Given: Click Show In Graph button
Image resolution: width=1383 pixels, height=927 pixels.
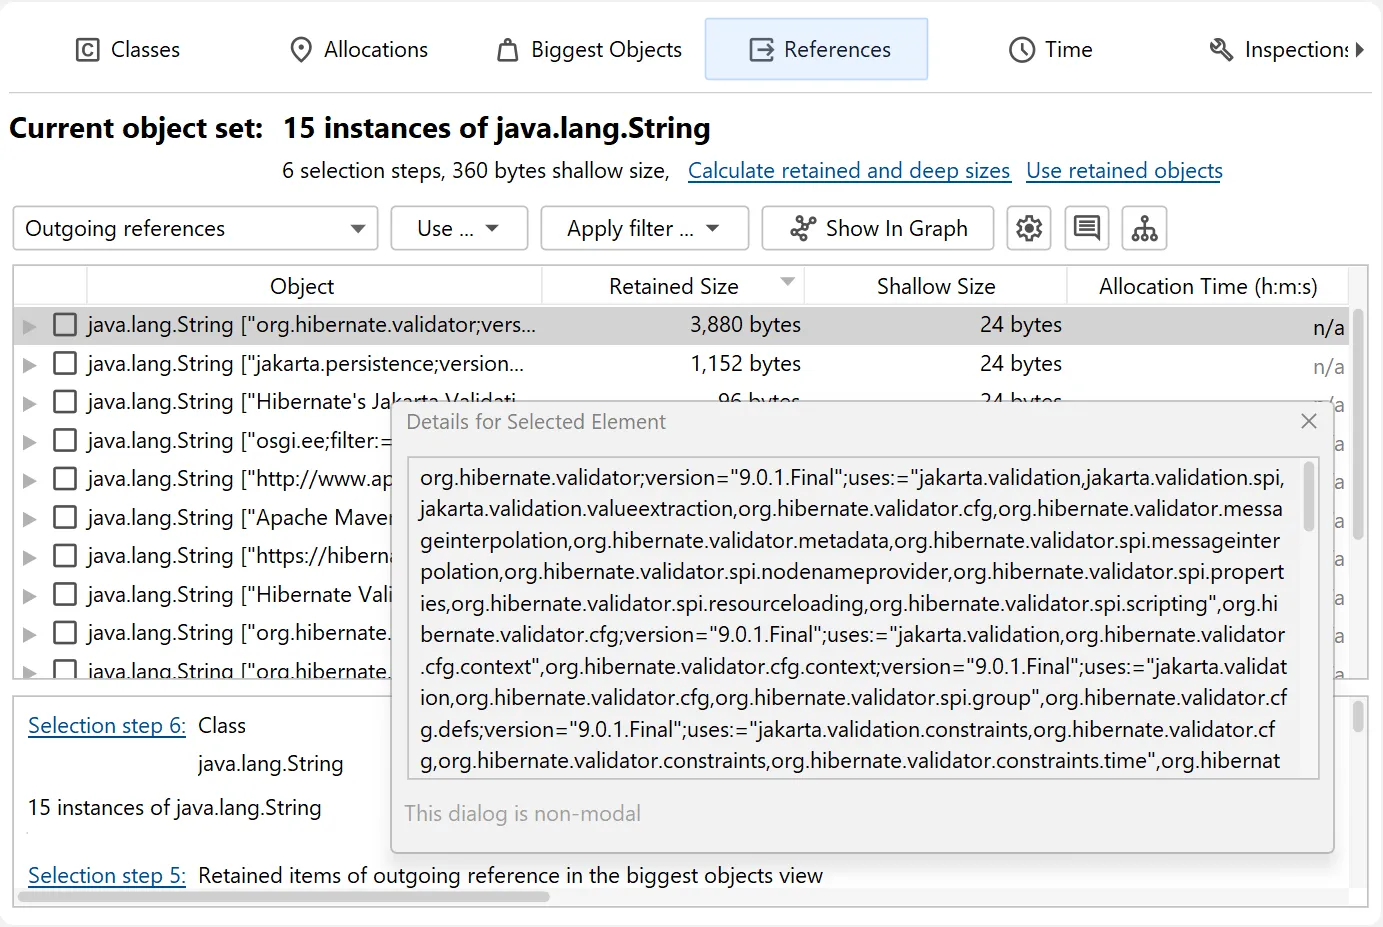Looking at the screenshot, I should point(878,228).
